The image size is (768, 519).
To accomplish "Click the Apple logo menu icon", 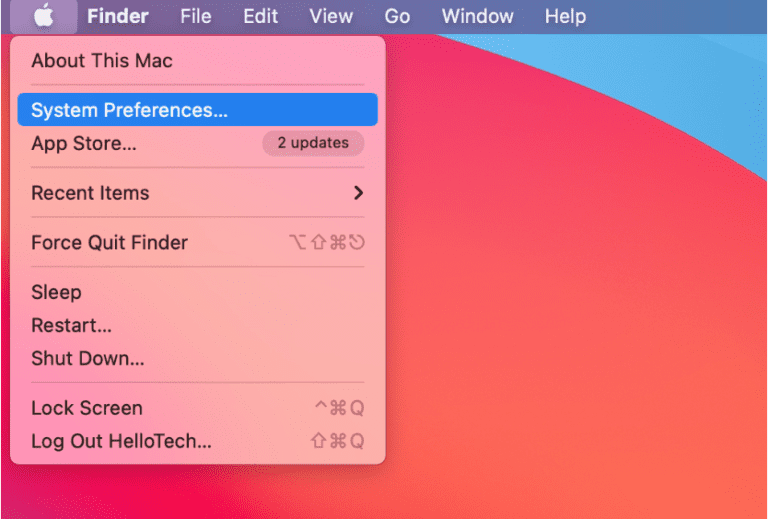I will click(x=44, y=17).
